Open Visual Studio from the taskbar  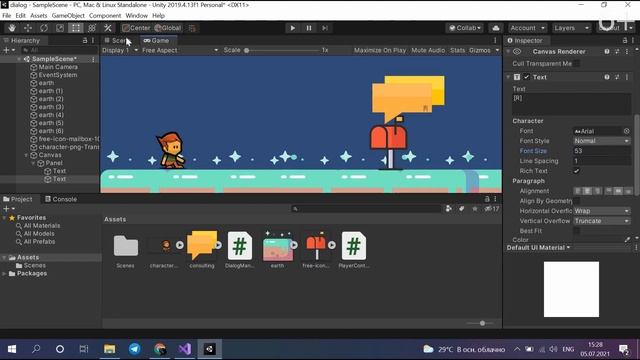(x=184, y=349)
